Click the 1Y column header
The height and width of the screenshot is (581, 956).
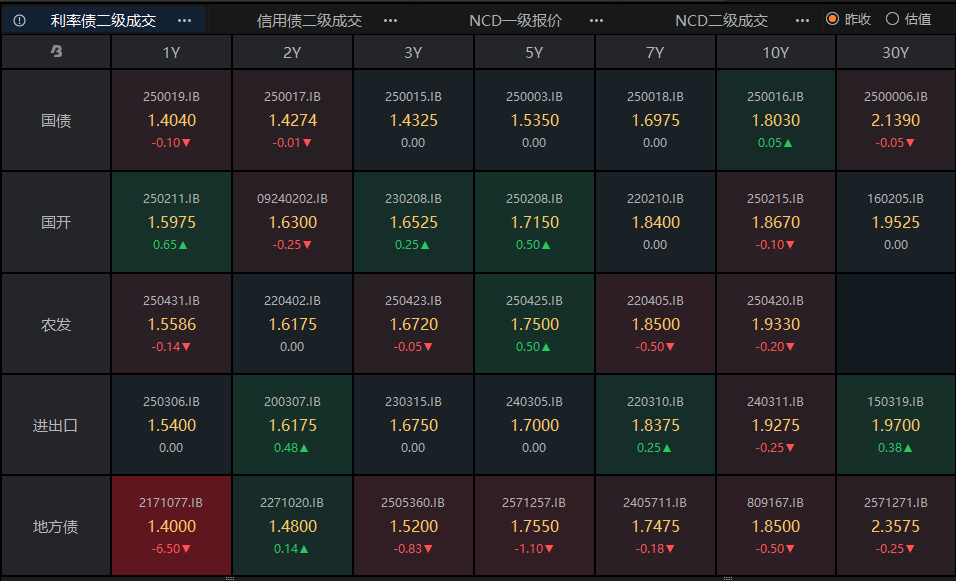(x=171, y=52)
